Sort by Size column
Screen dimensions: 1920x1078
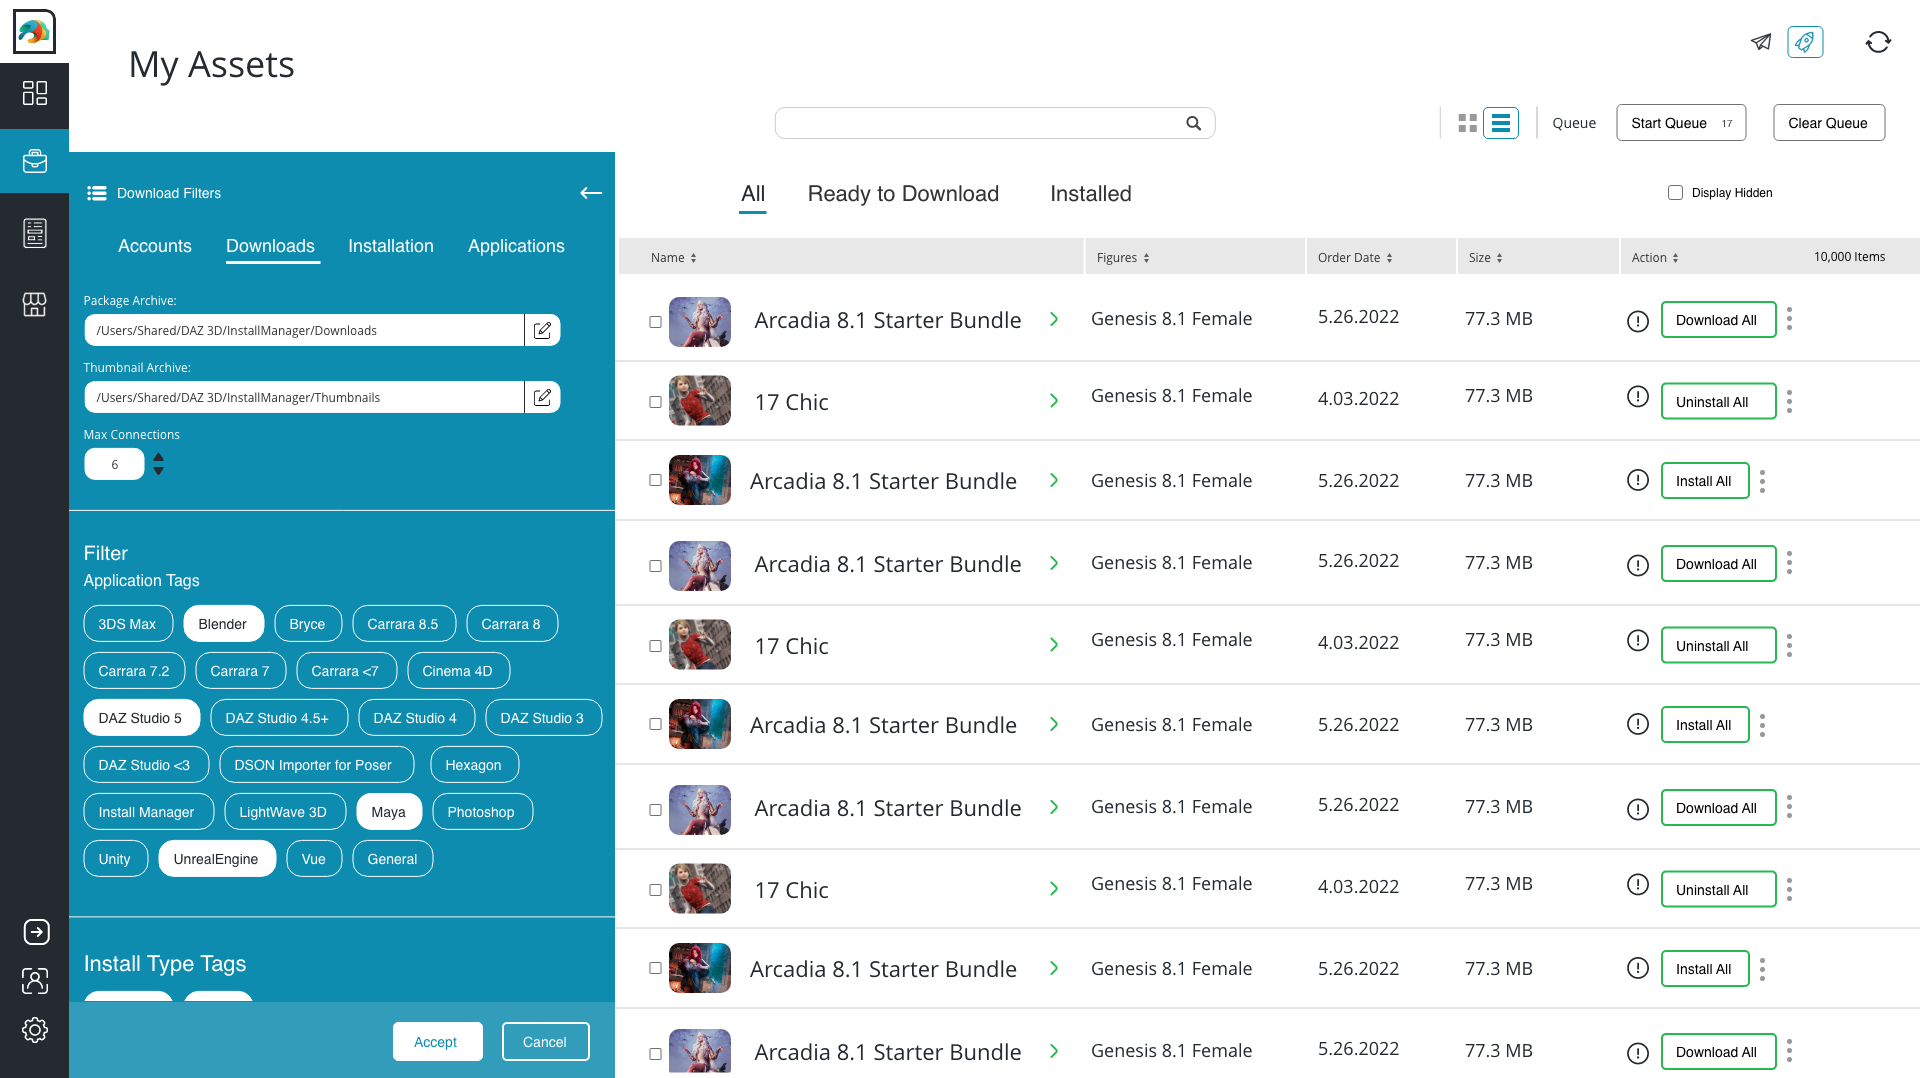tap(1485, 258)
